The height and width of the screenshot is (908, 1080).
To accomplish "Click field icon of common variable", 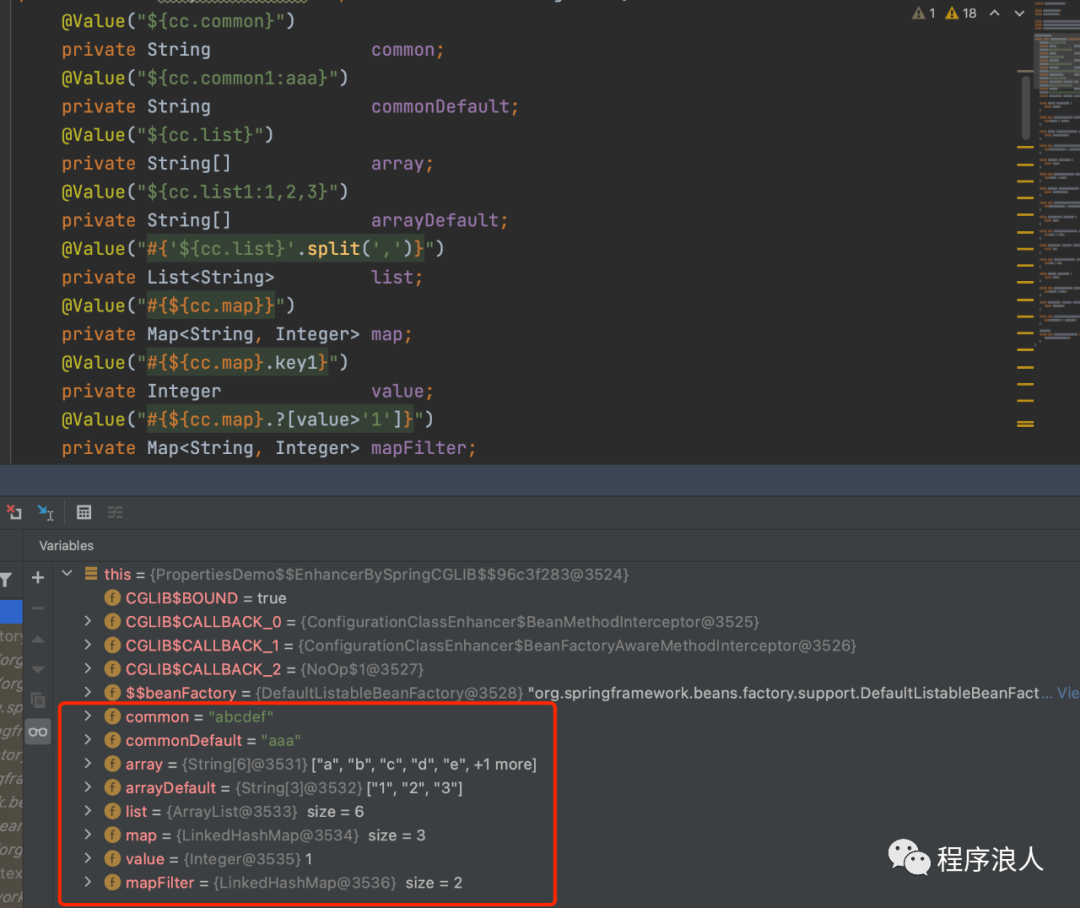I will click(x=112, y=716).
